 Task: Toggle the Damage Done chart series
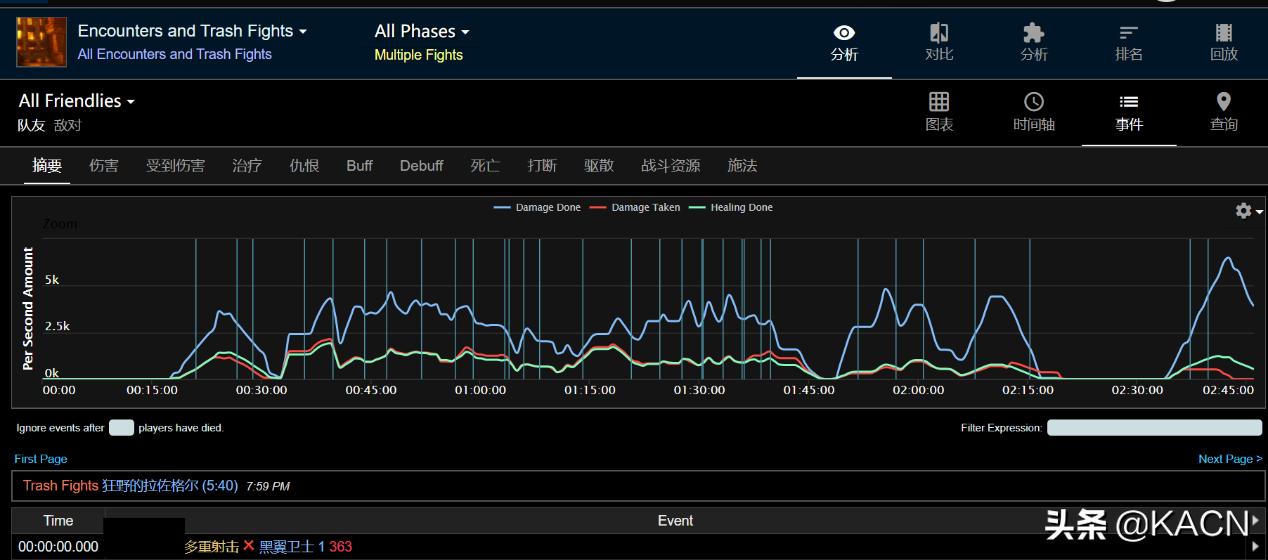click(538, 208)
